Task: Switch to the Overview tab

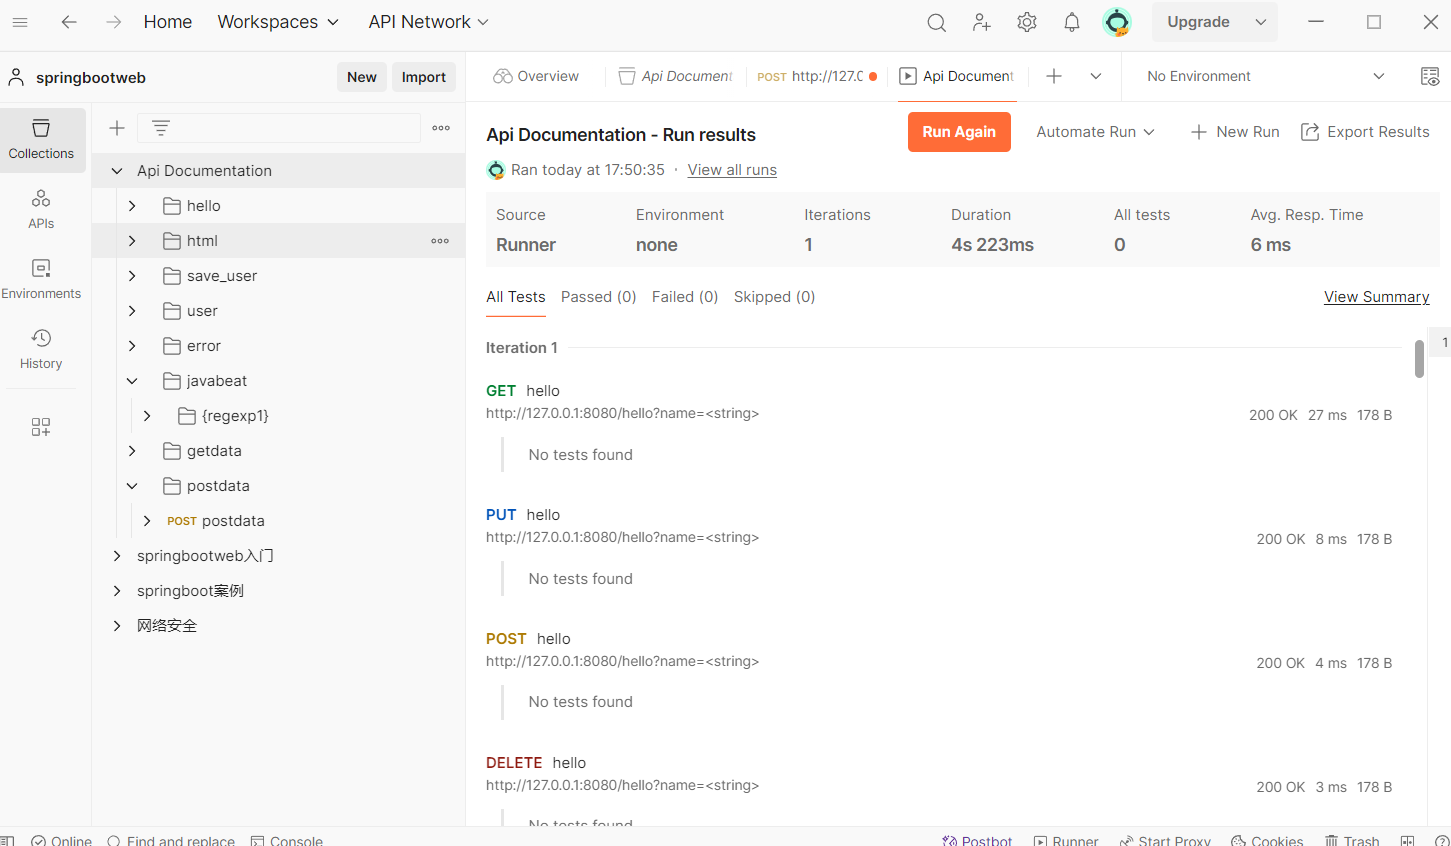Action: point(536,76)
